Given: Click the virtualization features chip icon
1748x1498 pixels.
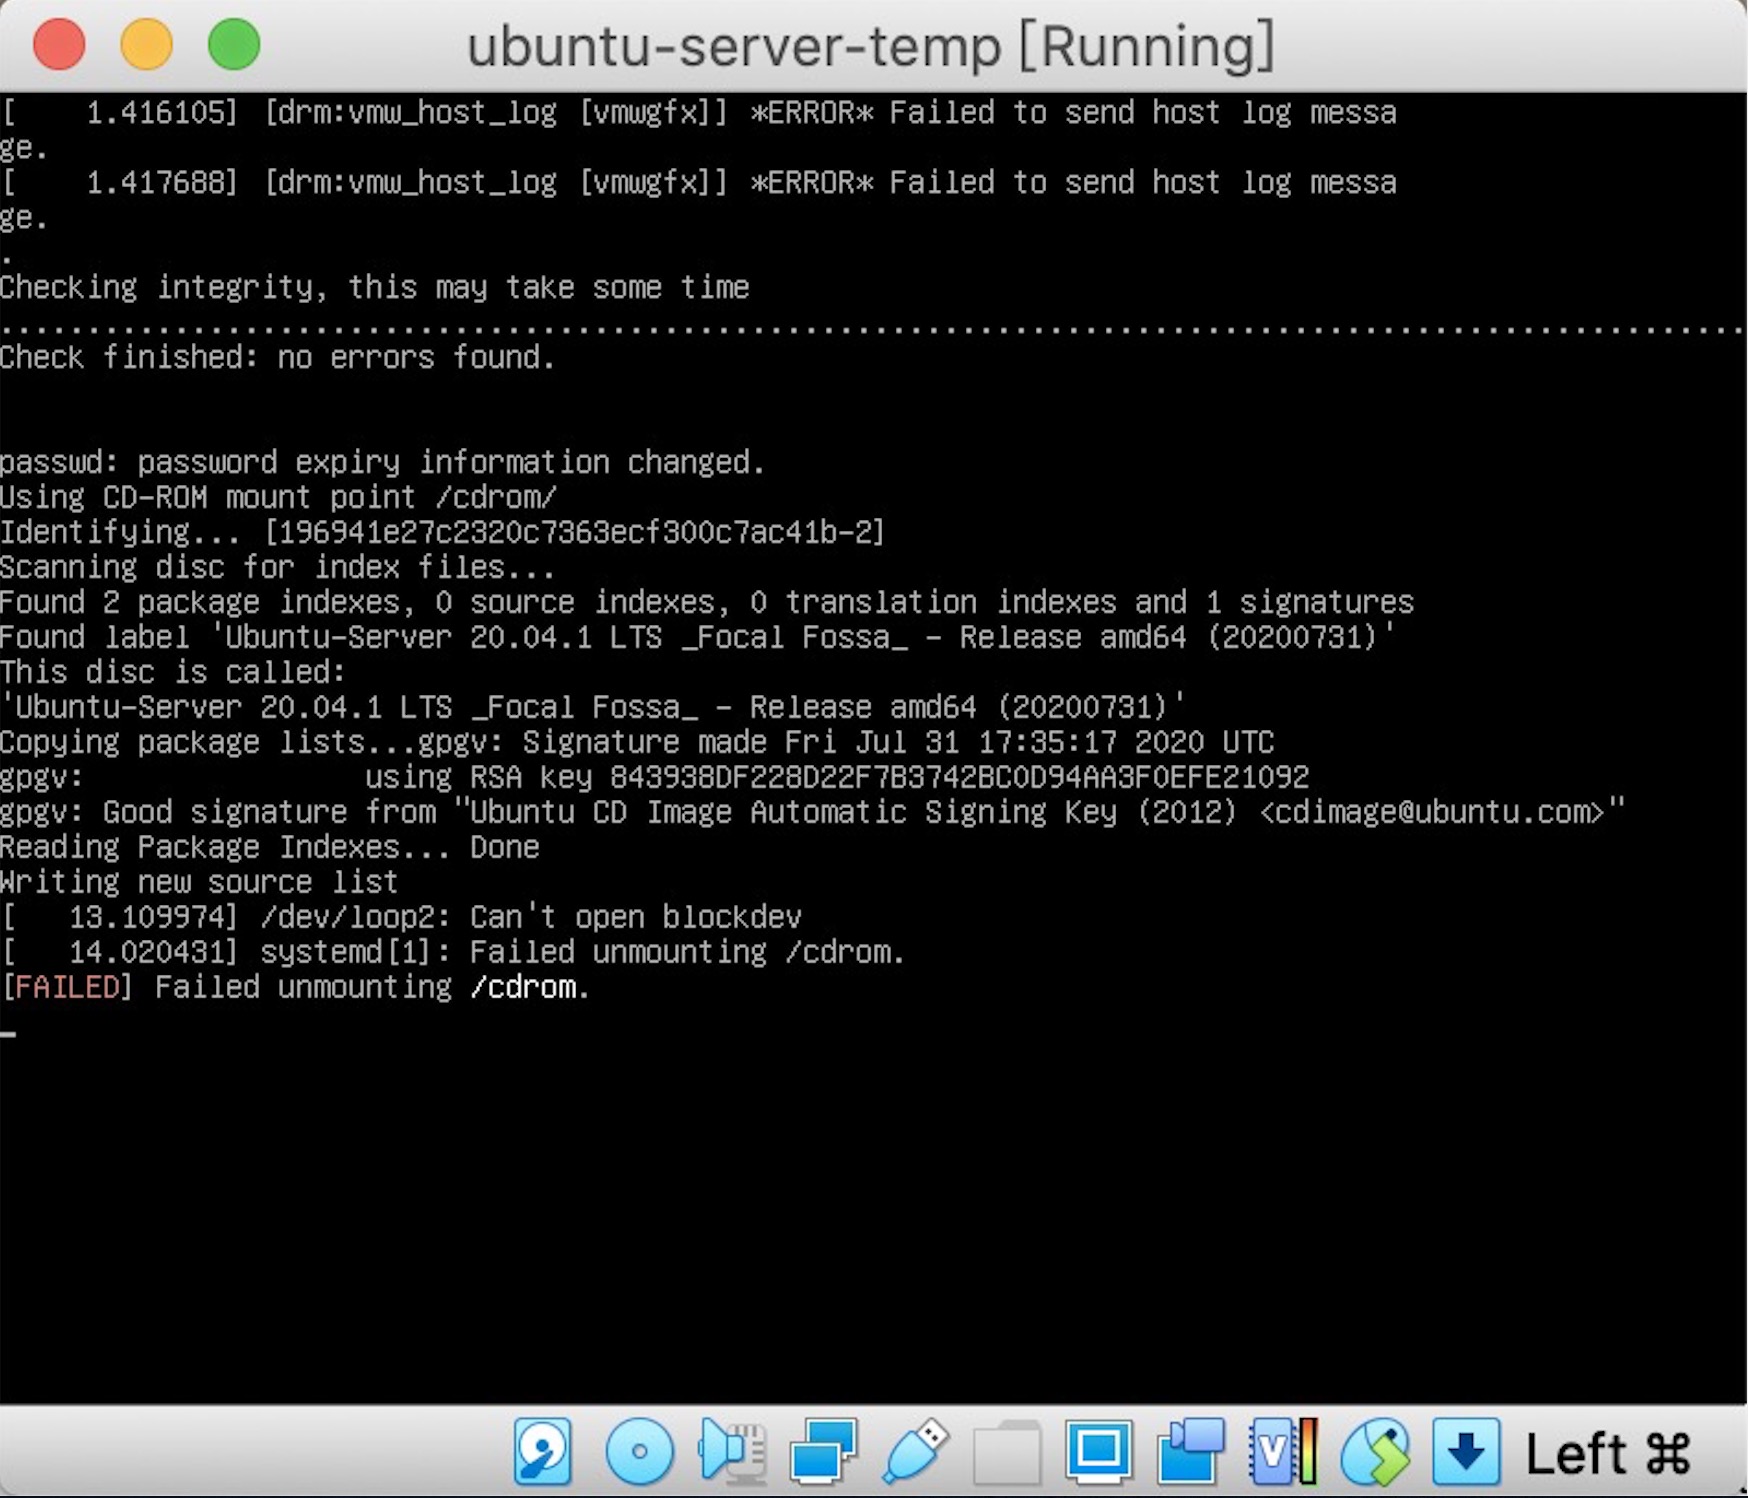Looking at the screenshot, I should point(1272,1452).
